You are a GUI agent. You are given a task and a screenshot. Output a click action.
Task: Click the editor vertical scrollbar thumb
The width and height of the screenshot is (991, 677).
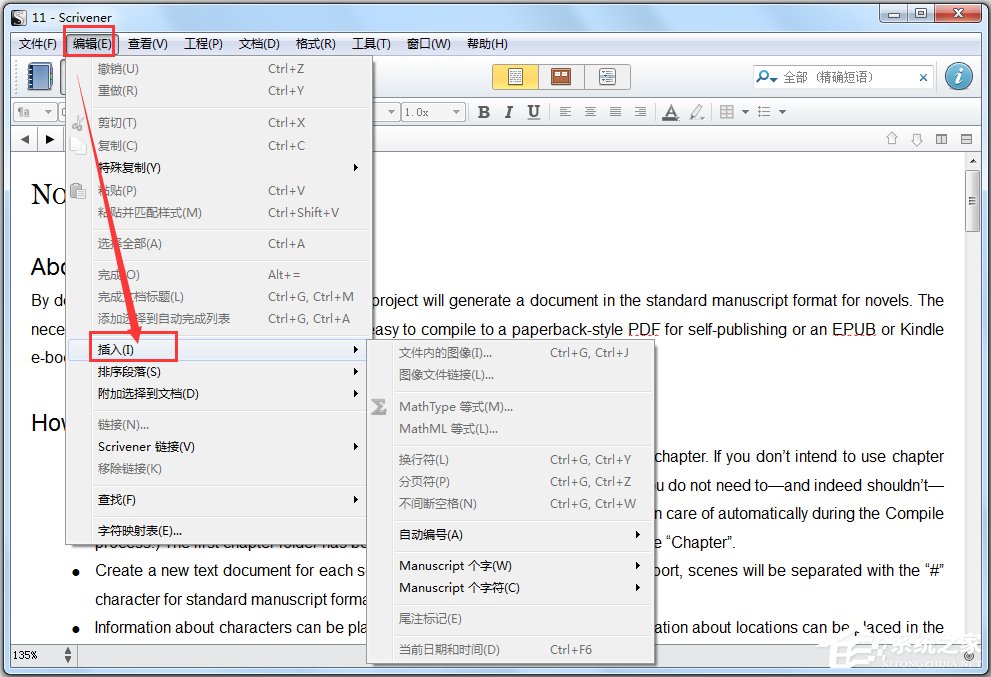tap(972, 201)
